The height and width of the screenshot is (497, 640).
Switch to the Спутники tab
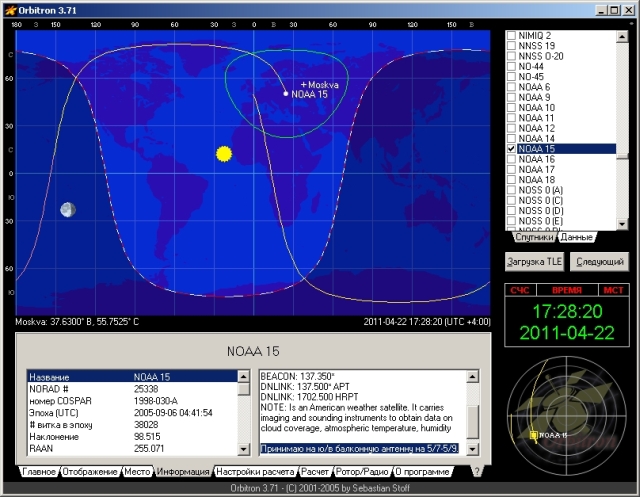pos(534,237)
